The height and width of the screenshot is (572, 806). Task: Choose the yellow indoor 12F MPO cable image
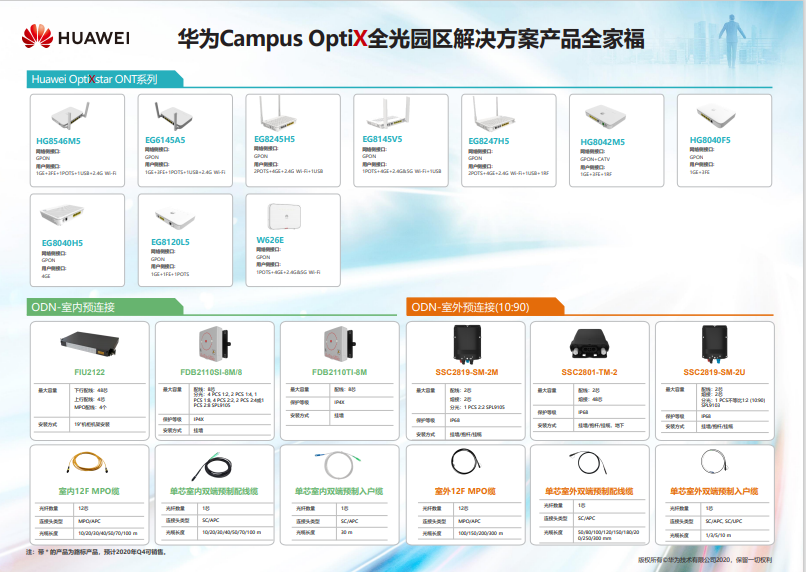pyautogui.click(x=89, y=463)
